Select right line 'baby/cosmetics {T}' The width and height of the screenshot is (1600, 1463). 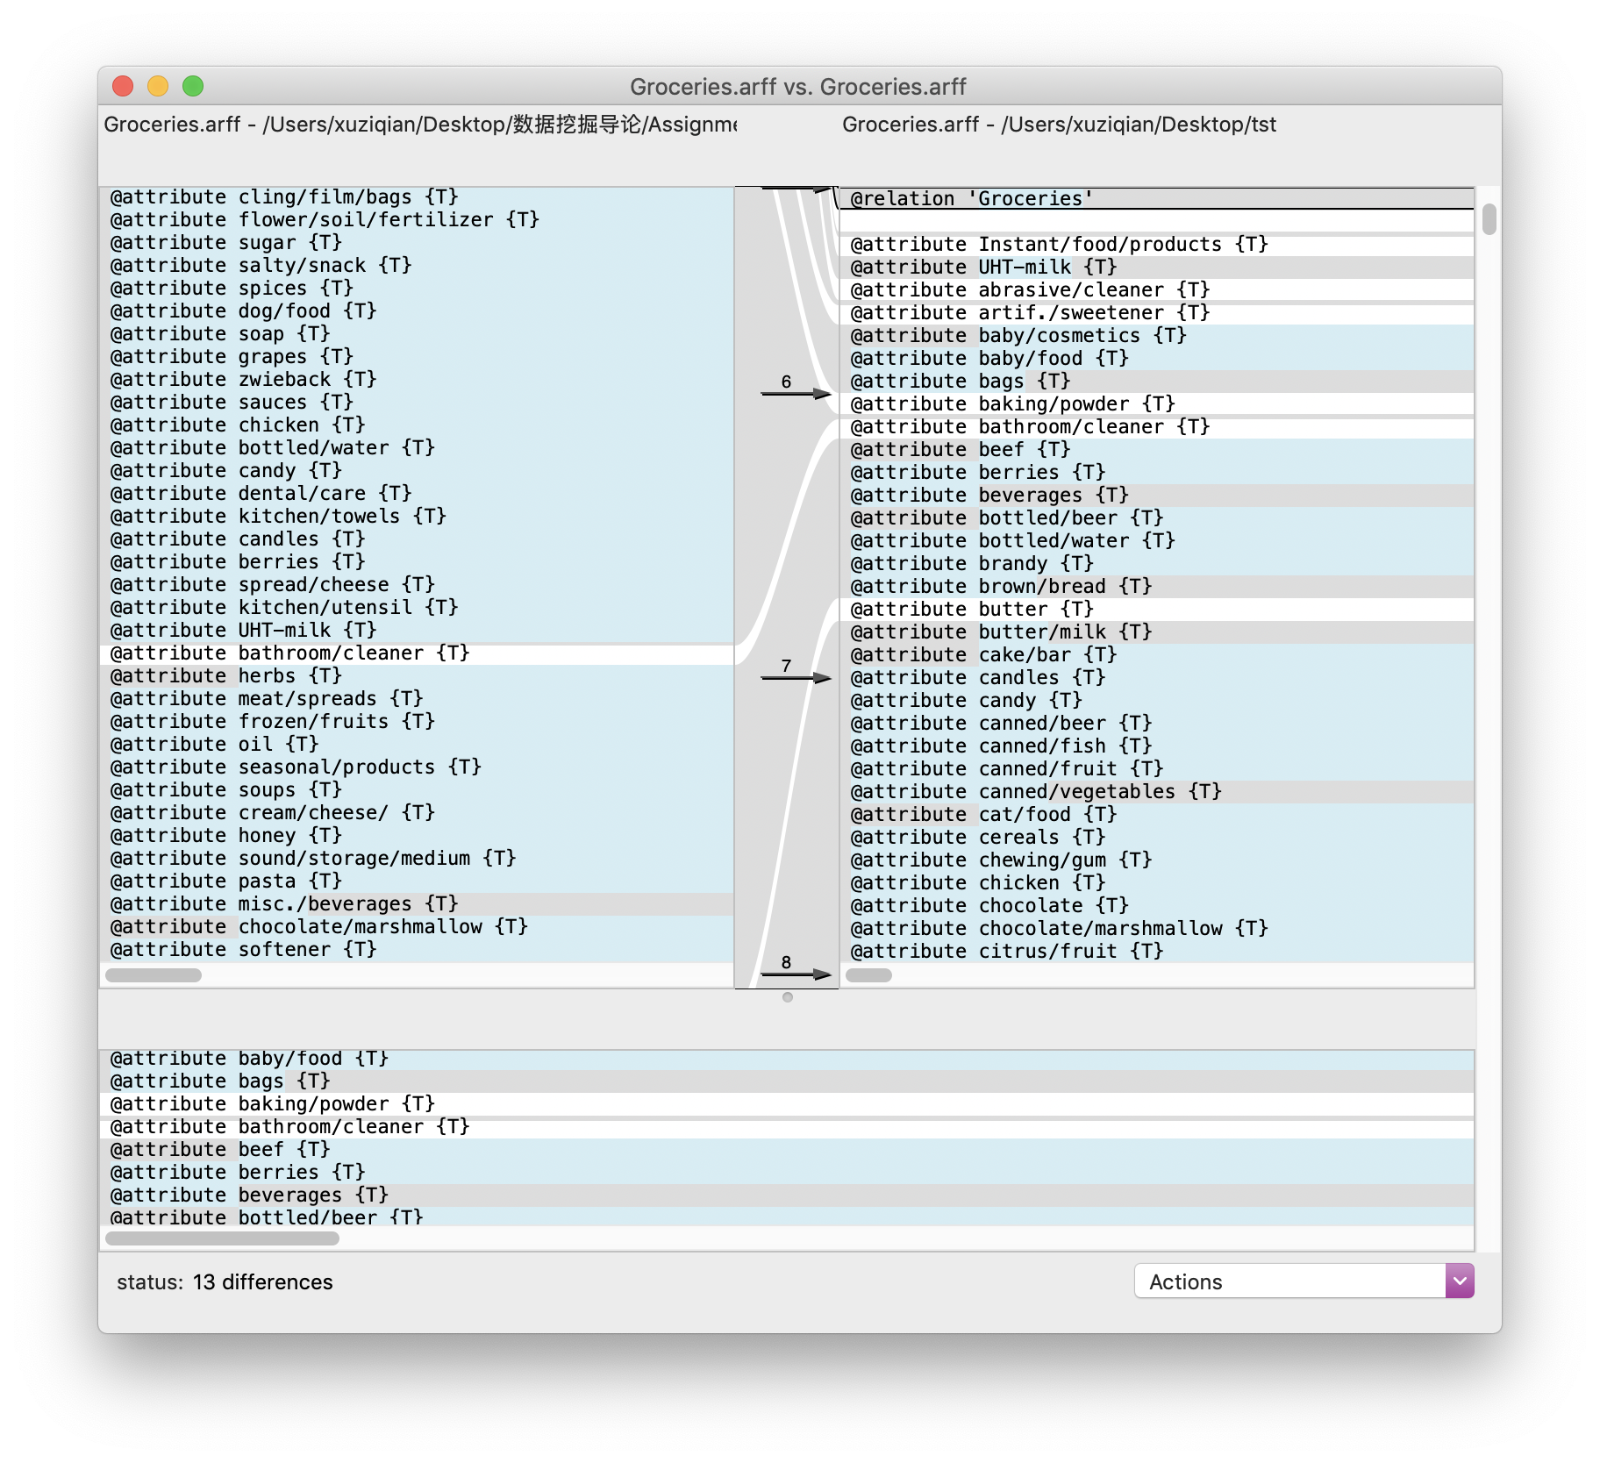pyautogui.click(x=1157, y=336)
